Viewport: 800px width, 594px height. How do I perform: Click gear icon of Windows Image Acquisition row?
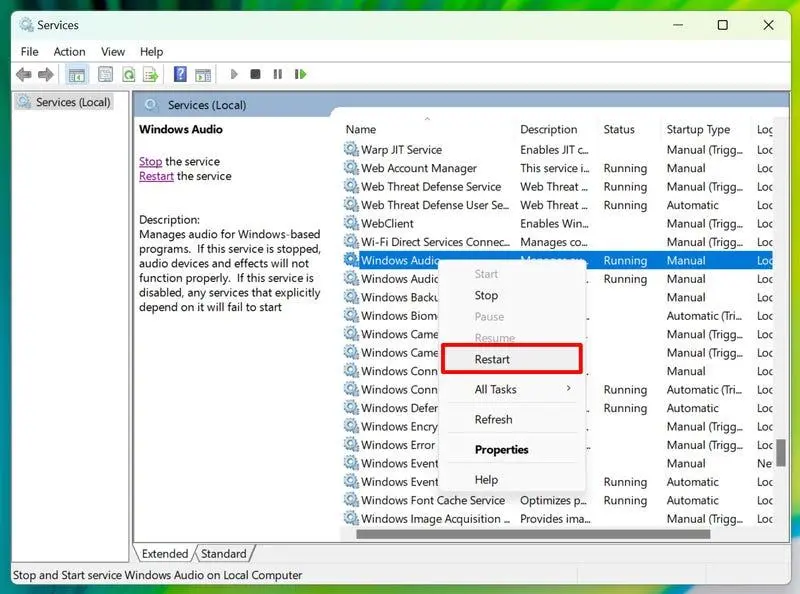[351, 518]
